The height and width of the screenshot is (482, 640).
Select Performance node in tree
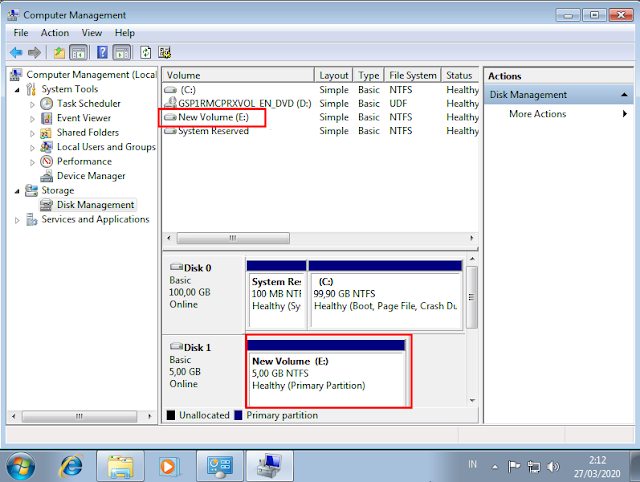pyautogui.click(x=84, y=162)
